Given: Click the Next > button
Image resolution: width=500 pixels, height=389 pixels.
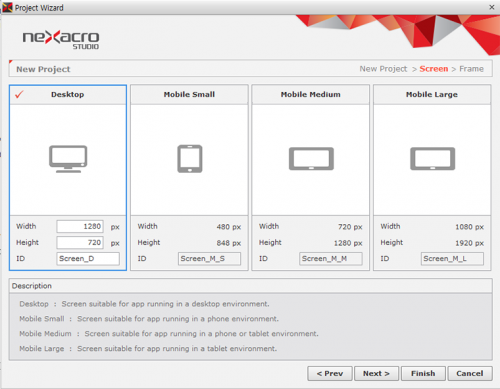Looking at the screenshot, I should coord(376,373).
